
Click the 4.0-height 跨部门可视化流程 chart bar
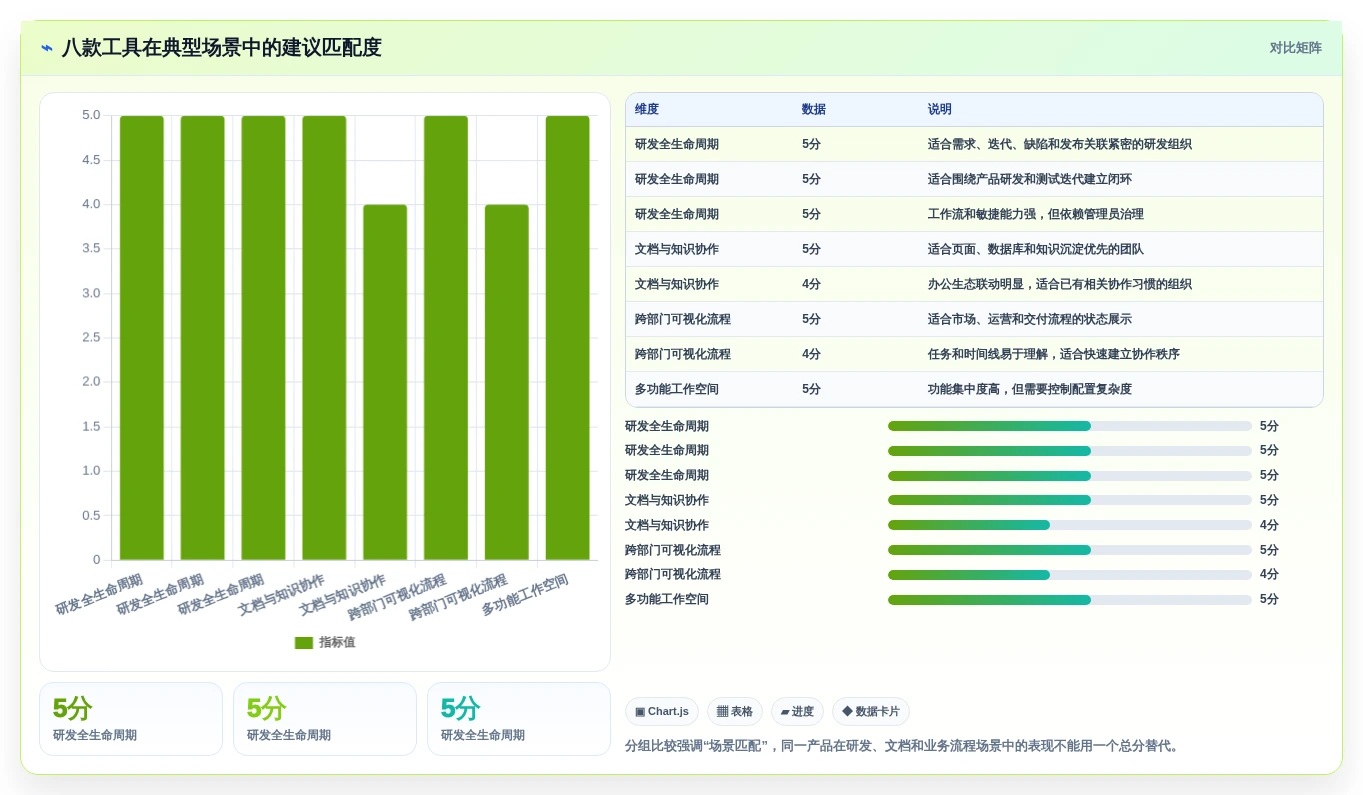click(507, 382)
